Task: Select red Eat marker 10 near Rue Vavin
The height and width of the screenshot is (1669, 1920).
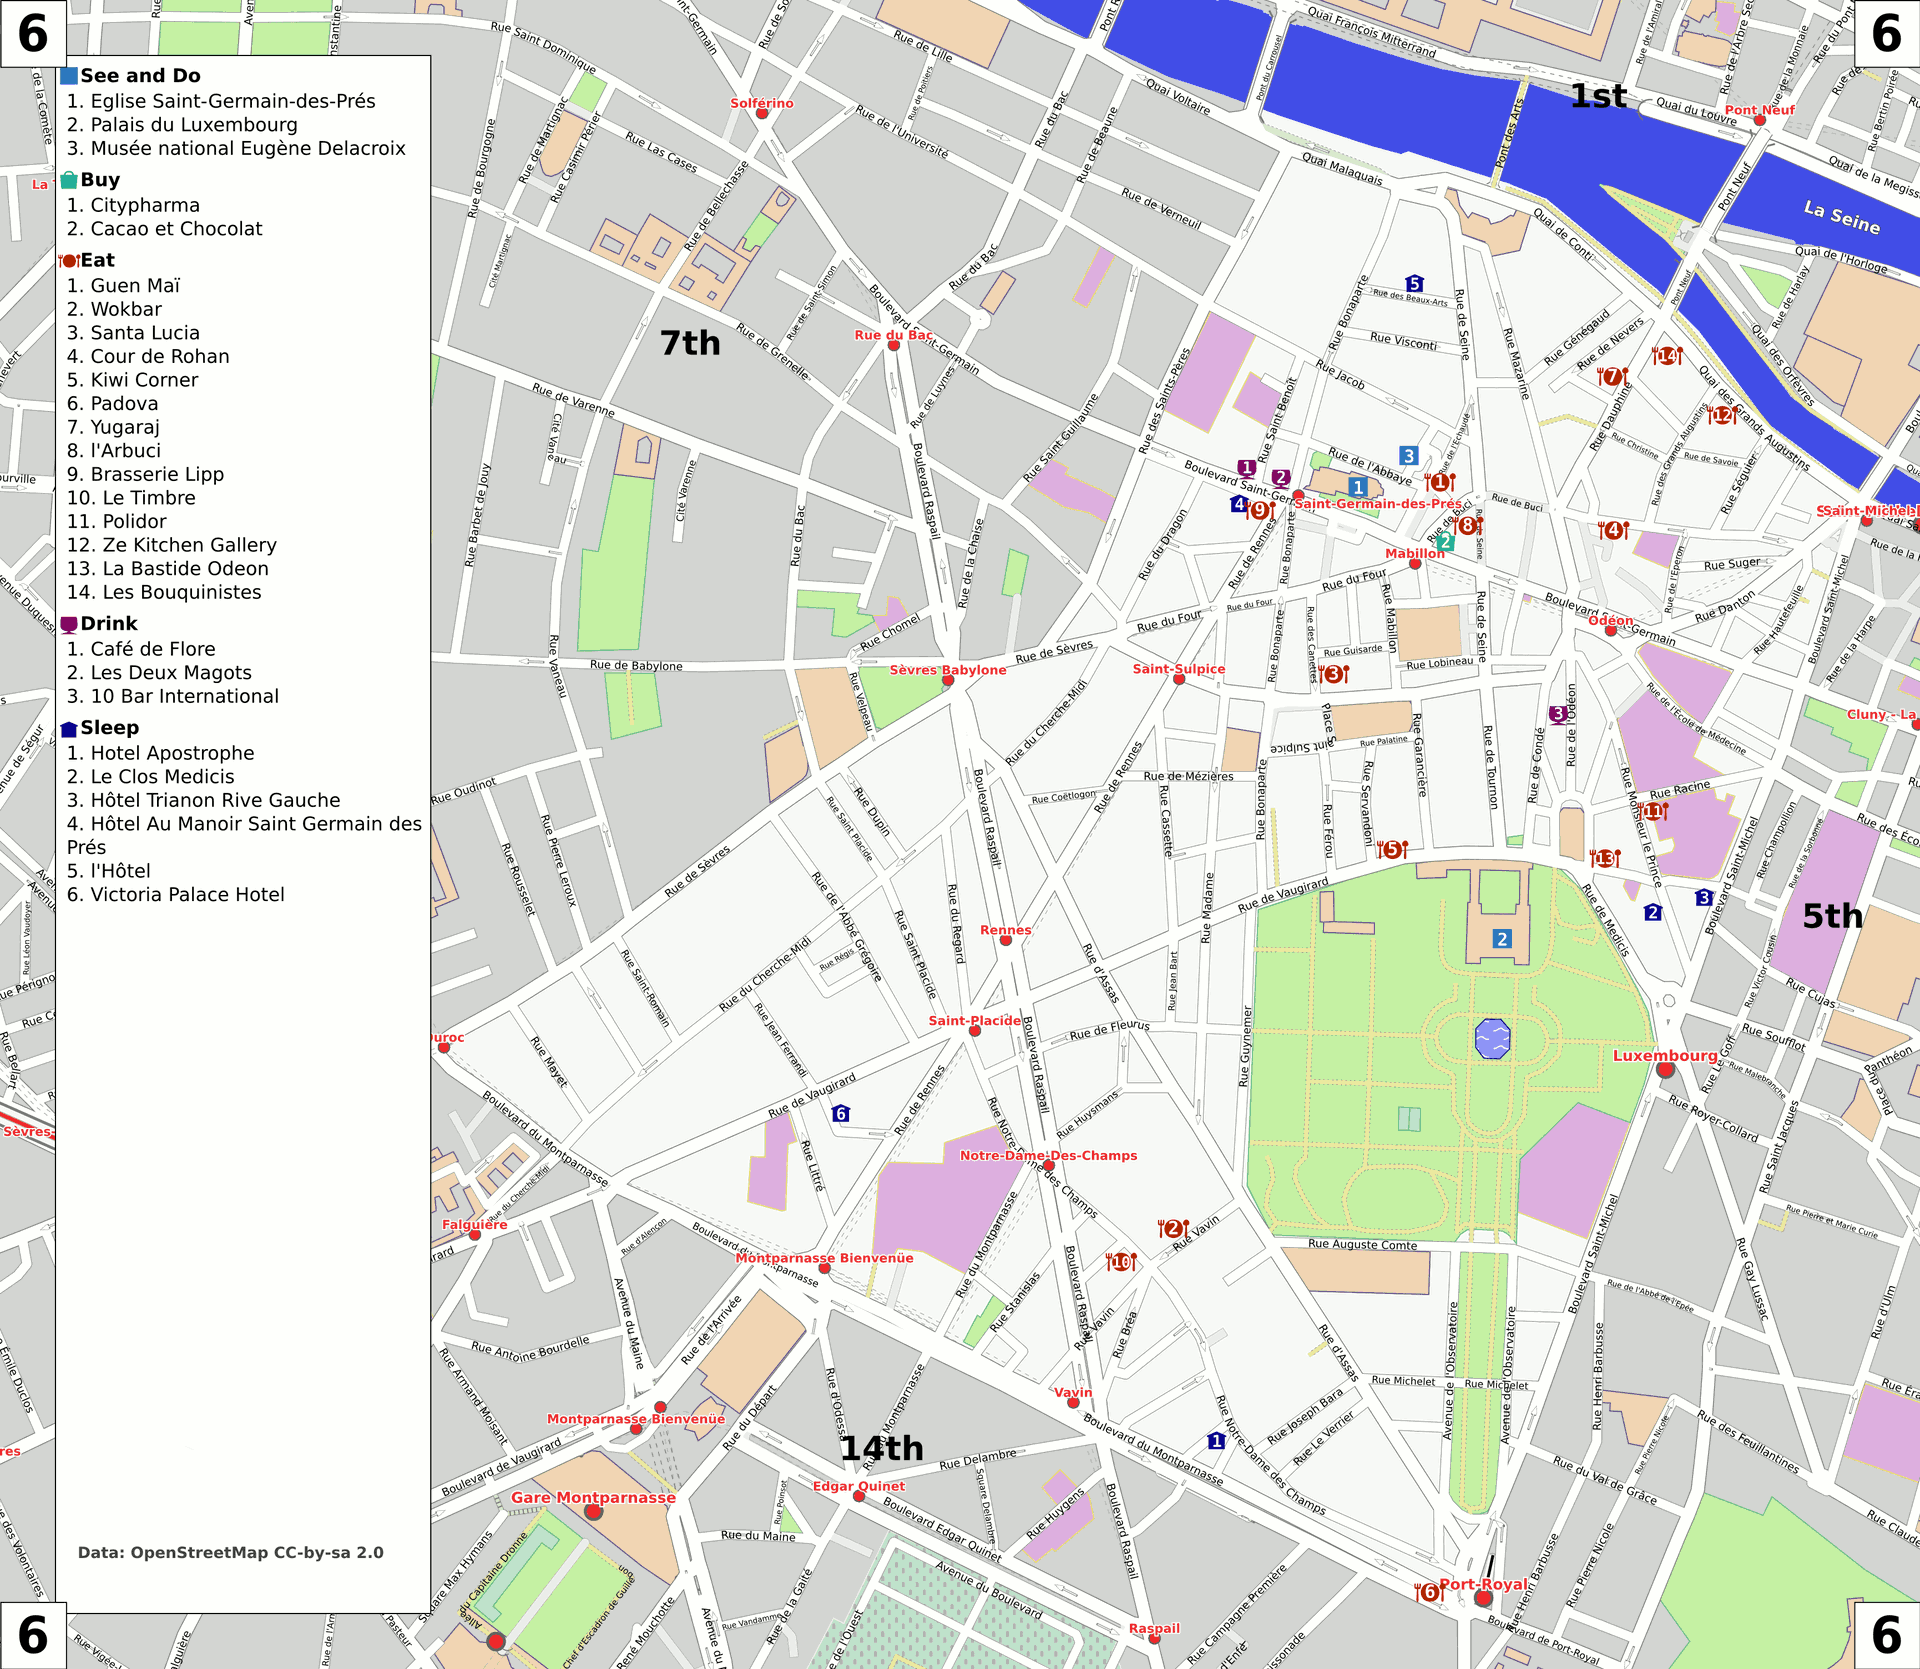Action: pyautogui.click(x=1121, y=1262)
